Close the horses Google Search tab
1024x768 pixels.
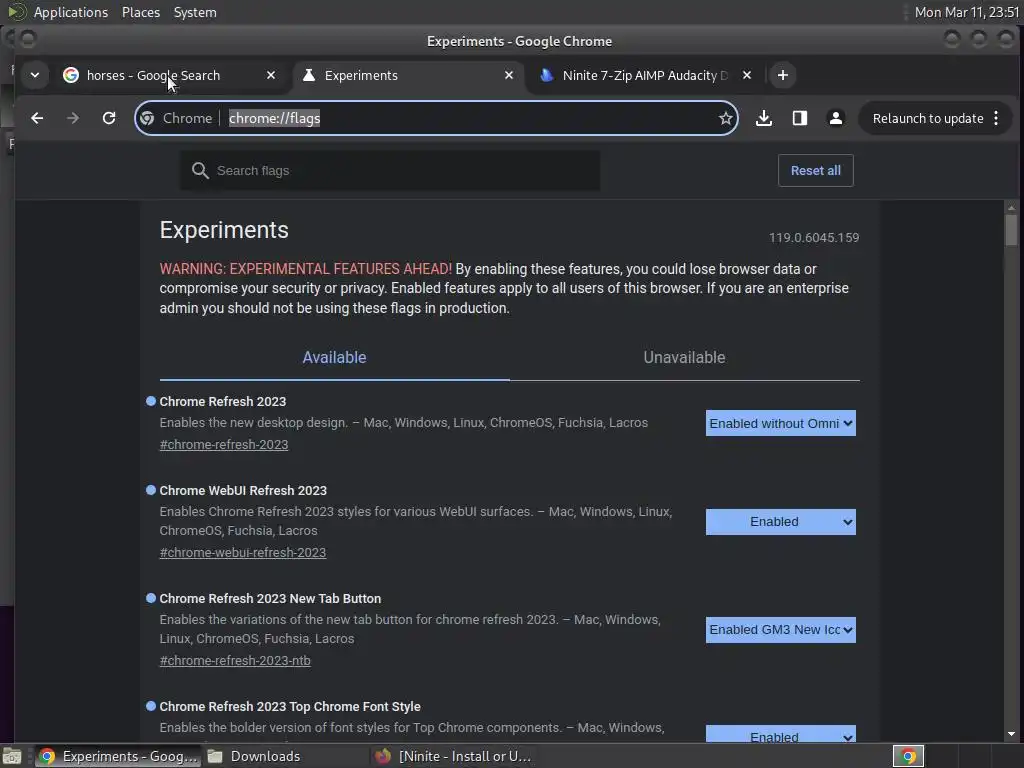[x=270, y=75]
